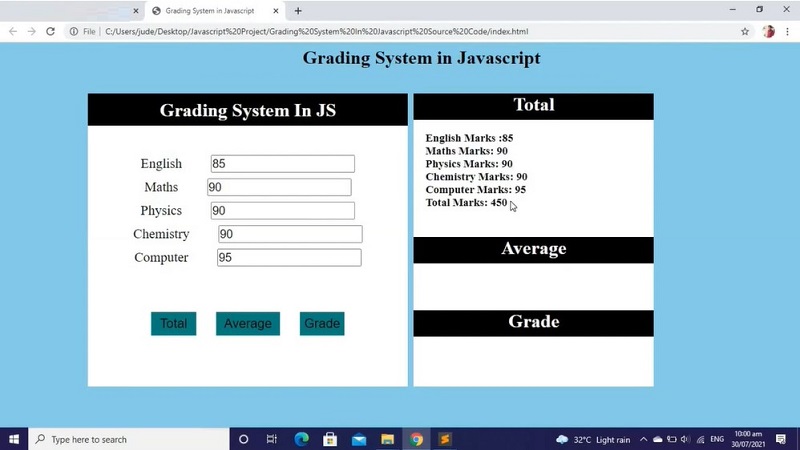Click into the Physics marks field
The height and width of the screenshot is (450, 800).
(282, 211)
